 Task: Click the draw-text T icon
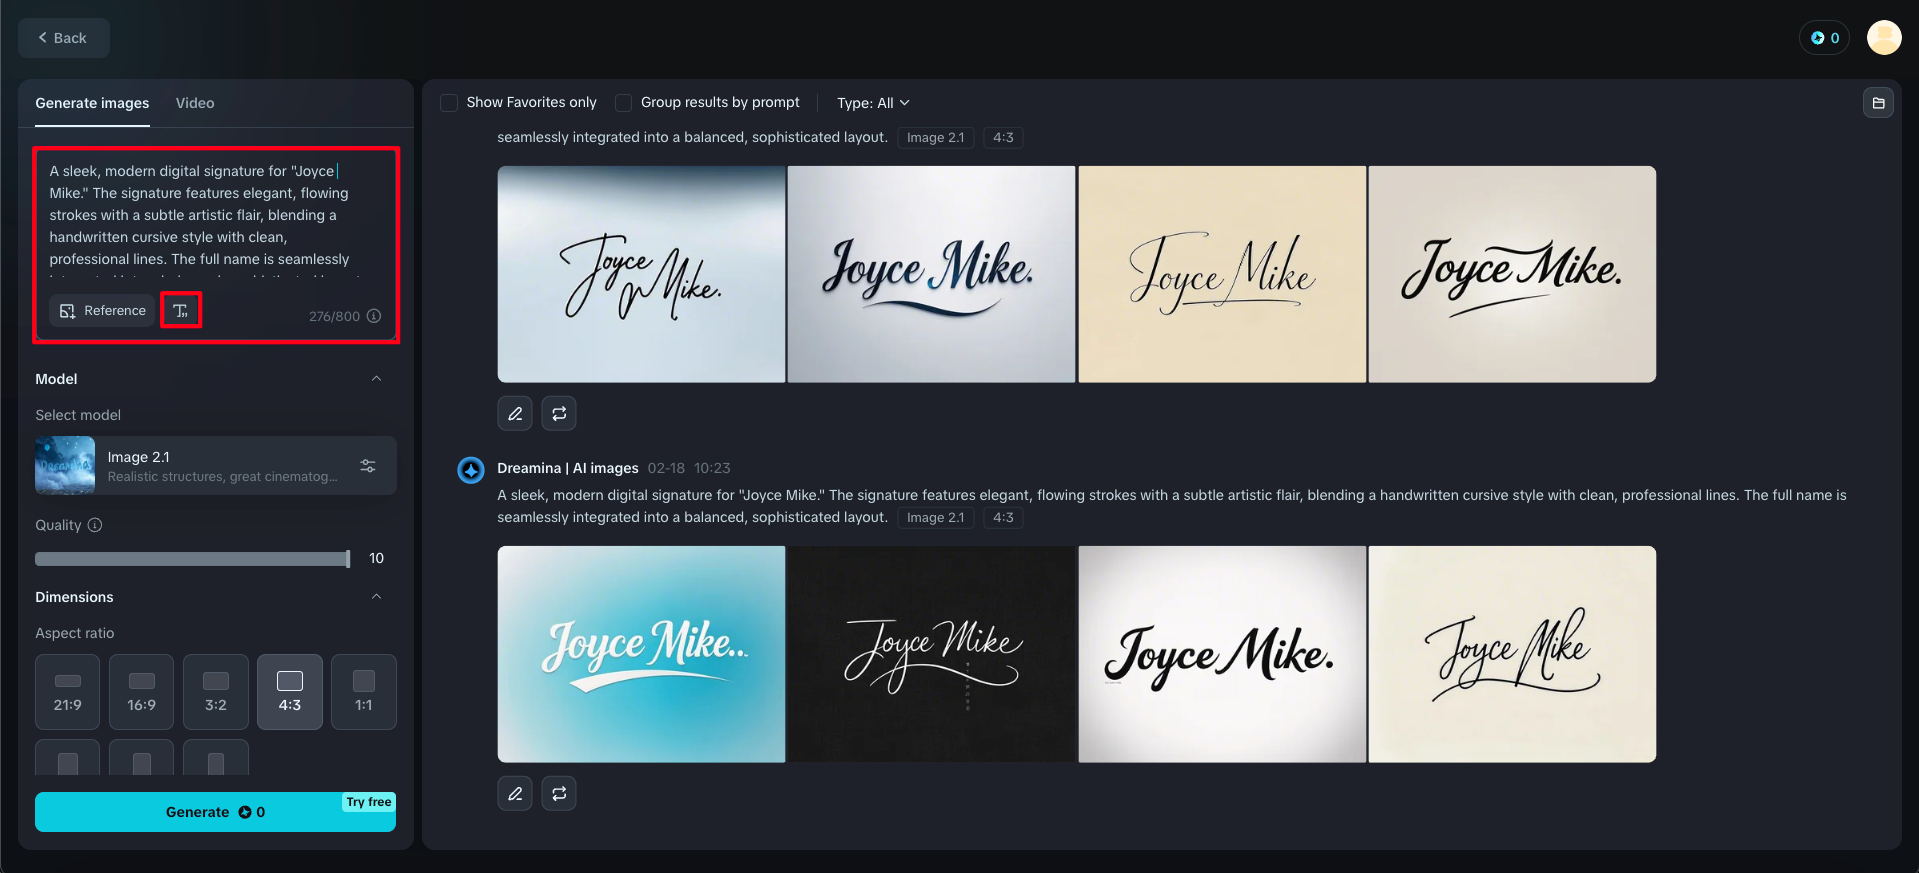[181, 311]
